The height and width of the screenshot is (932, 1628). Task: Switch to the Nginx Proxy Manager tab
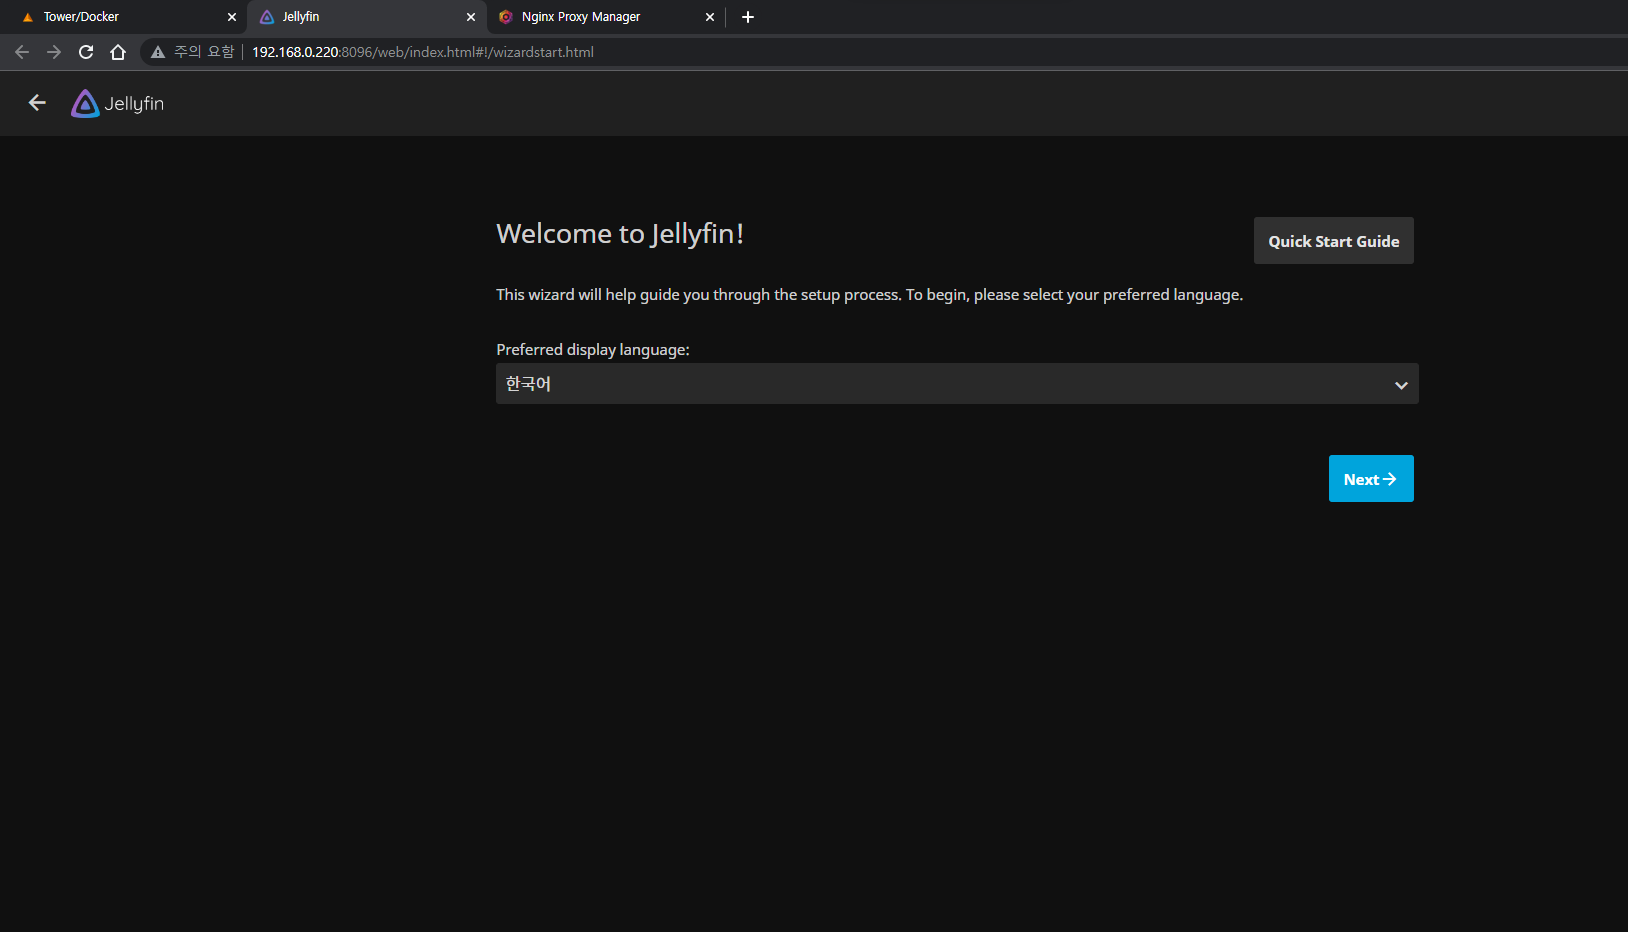[606, 17]
